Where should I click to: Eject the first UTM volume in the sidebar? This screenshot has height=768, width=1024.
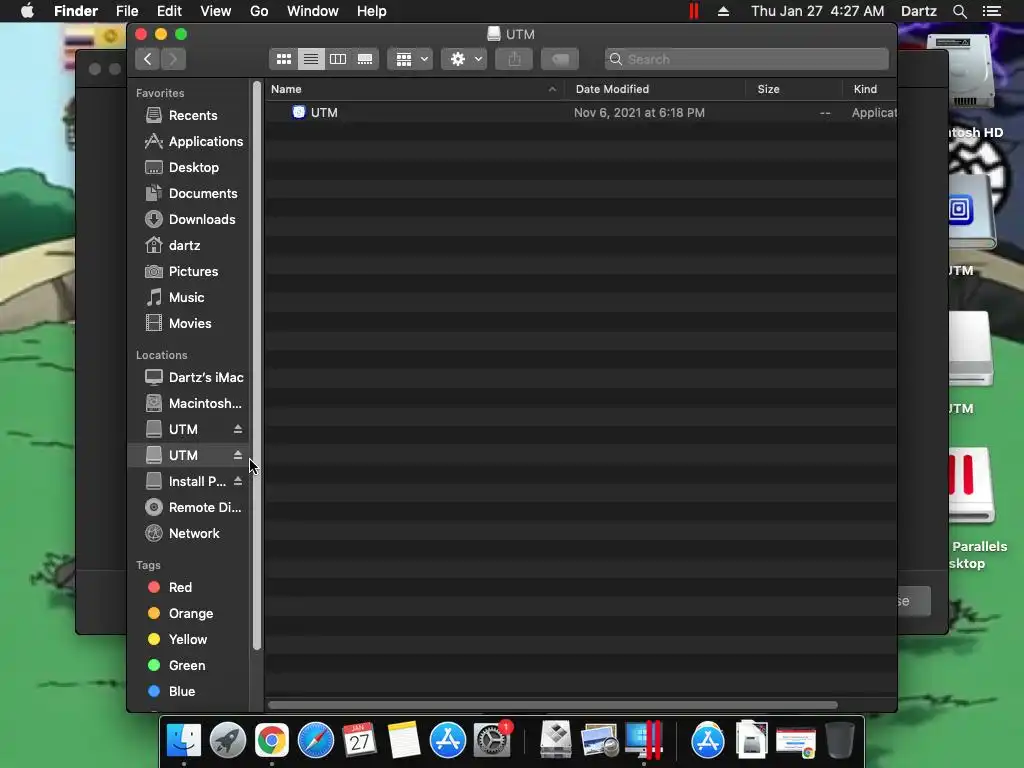[238, 429]
